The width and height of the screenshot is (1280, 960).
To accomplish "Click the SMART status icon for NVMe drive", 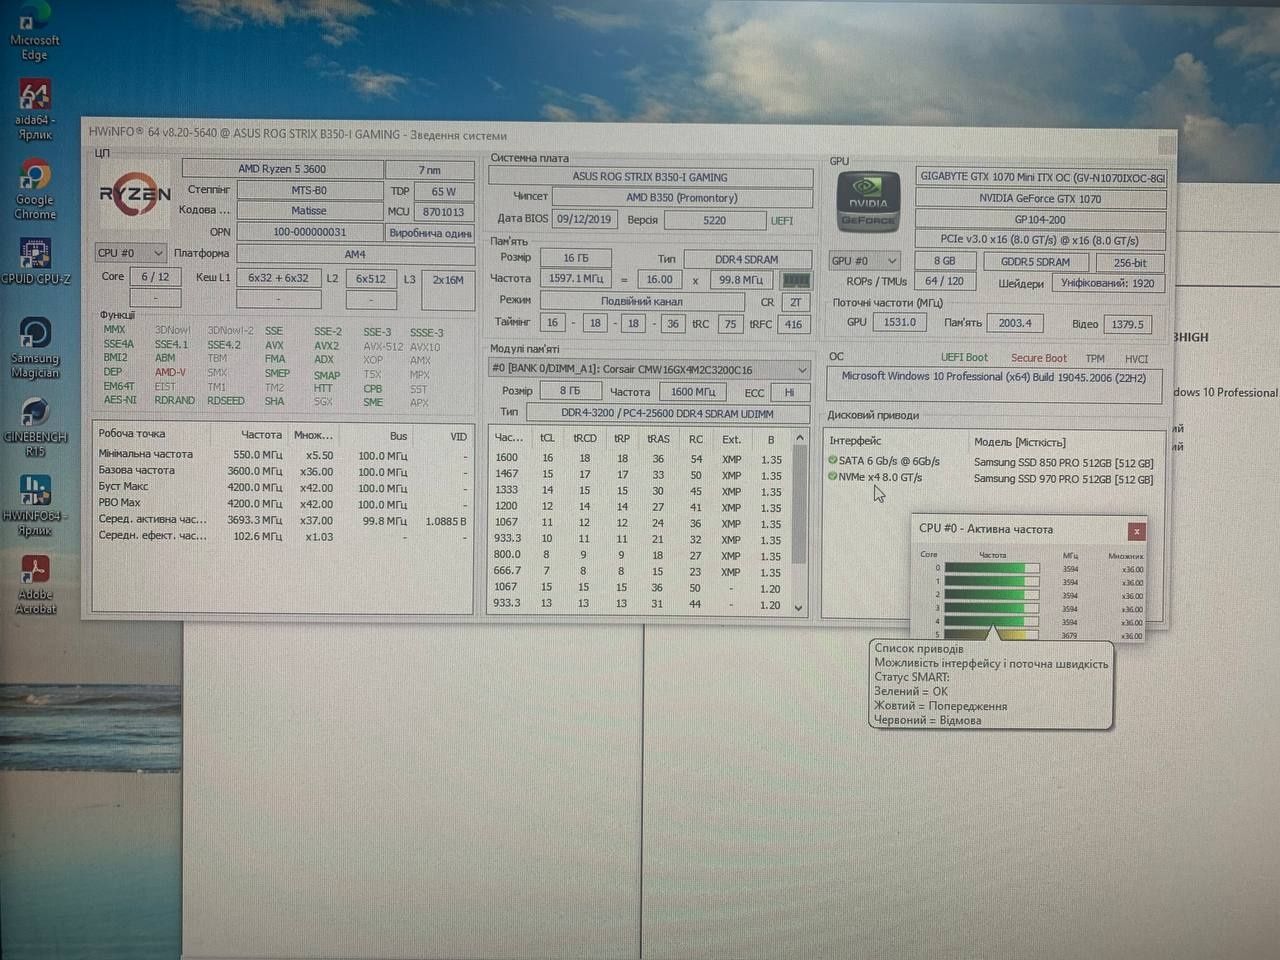I will pyautogui.click(x=832, y=477).
